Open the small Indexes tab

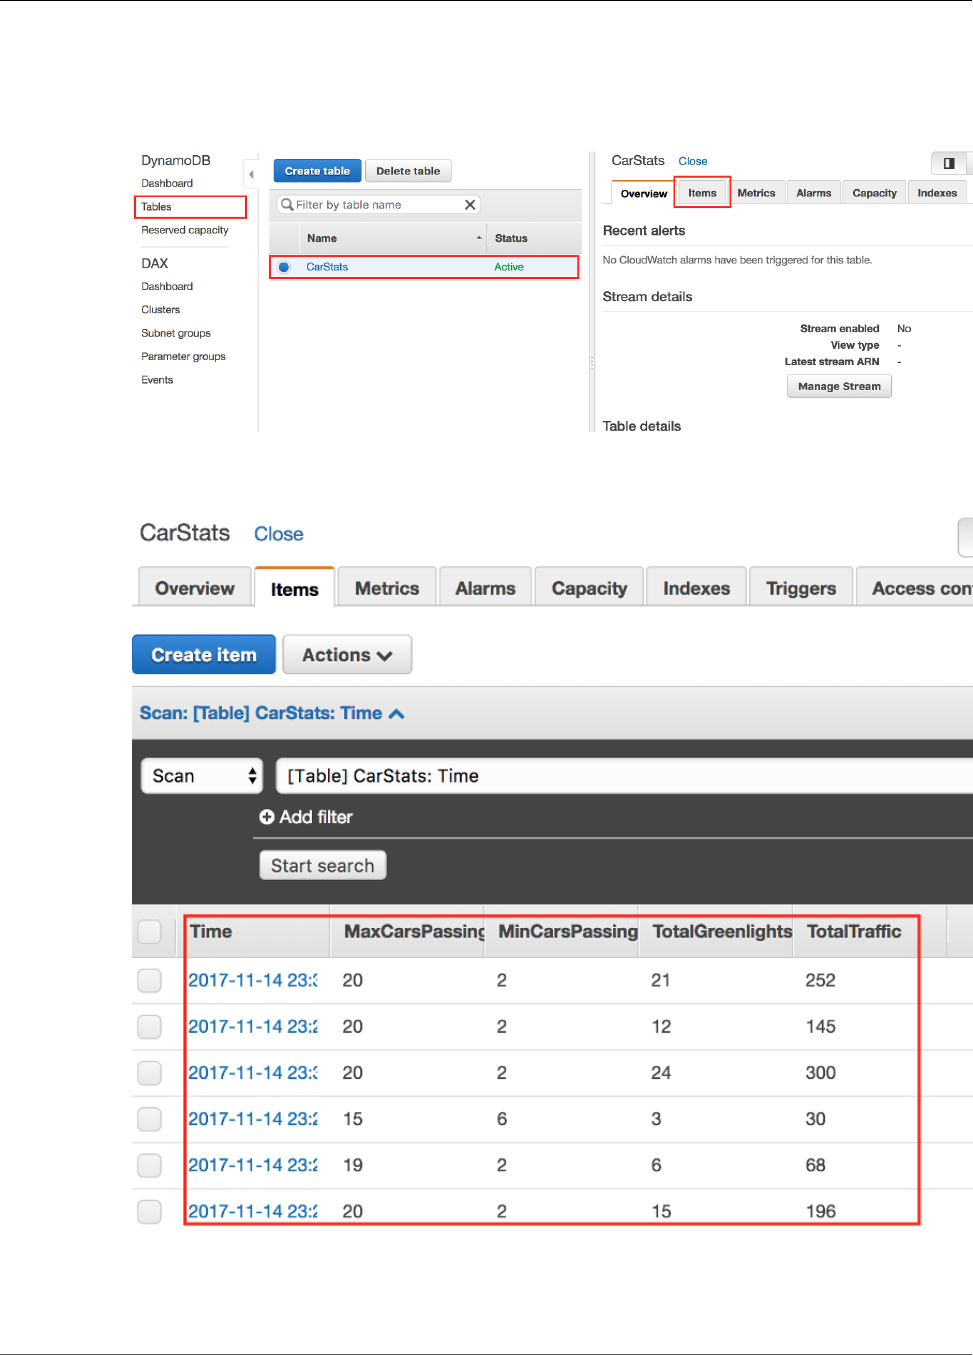click(937, 193)
